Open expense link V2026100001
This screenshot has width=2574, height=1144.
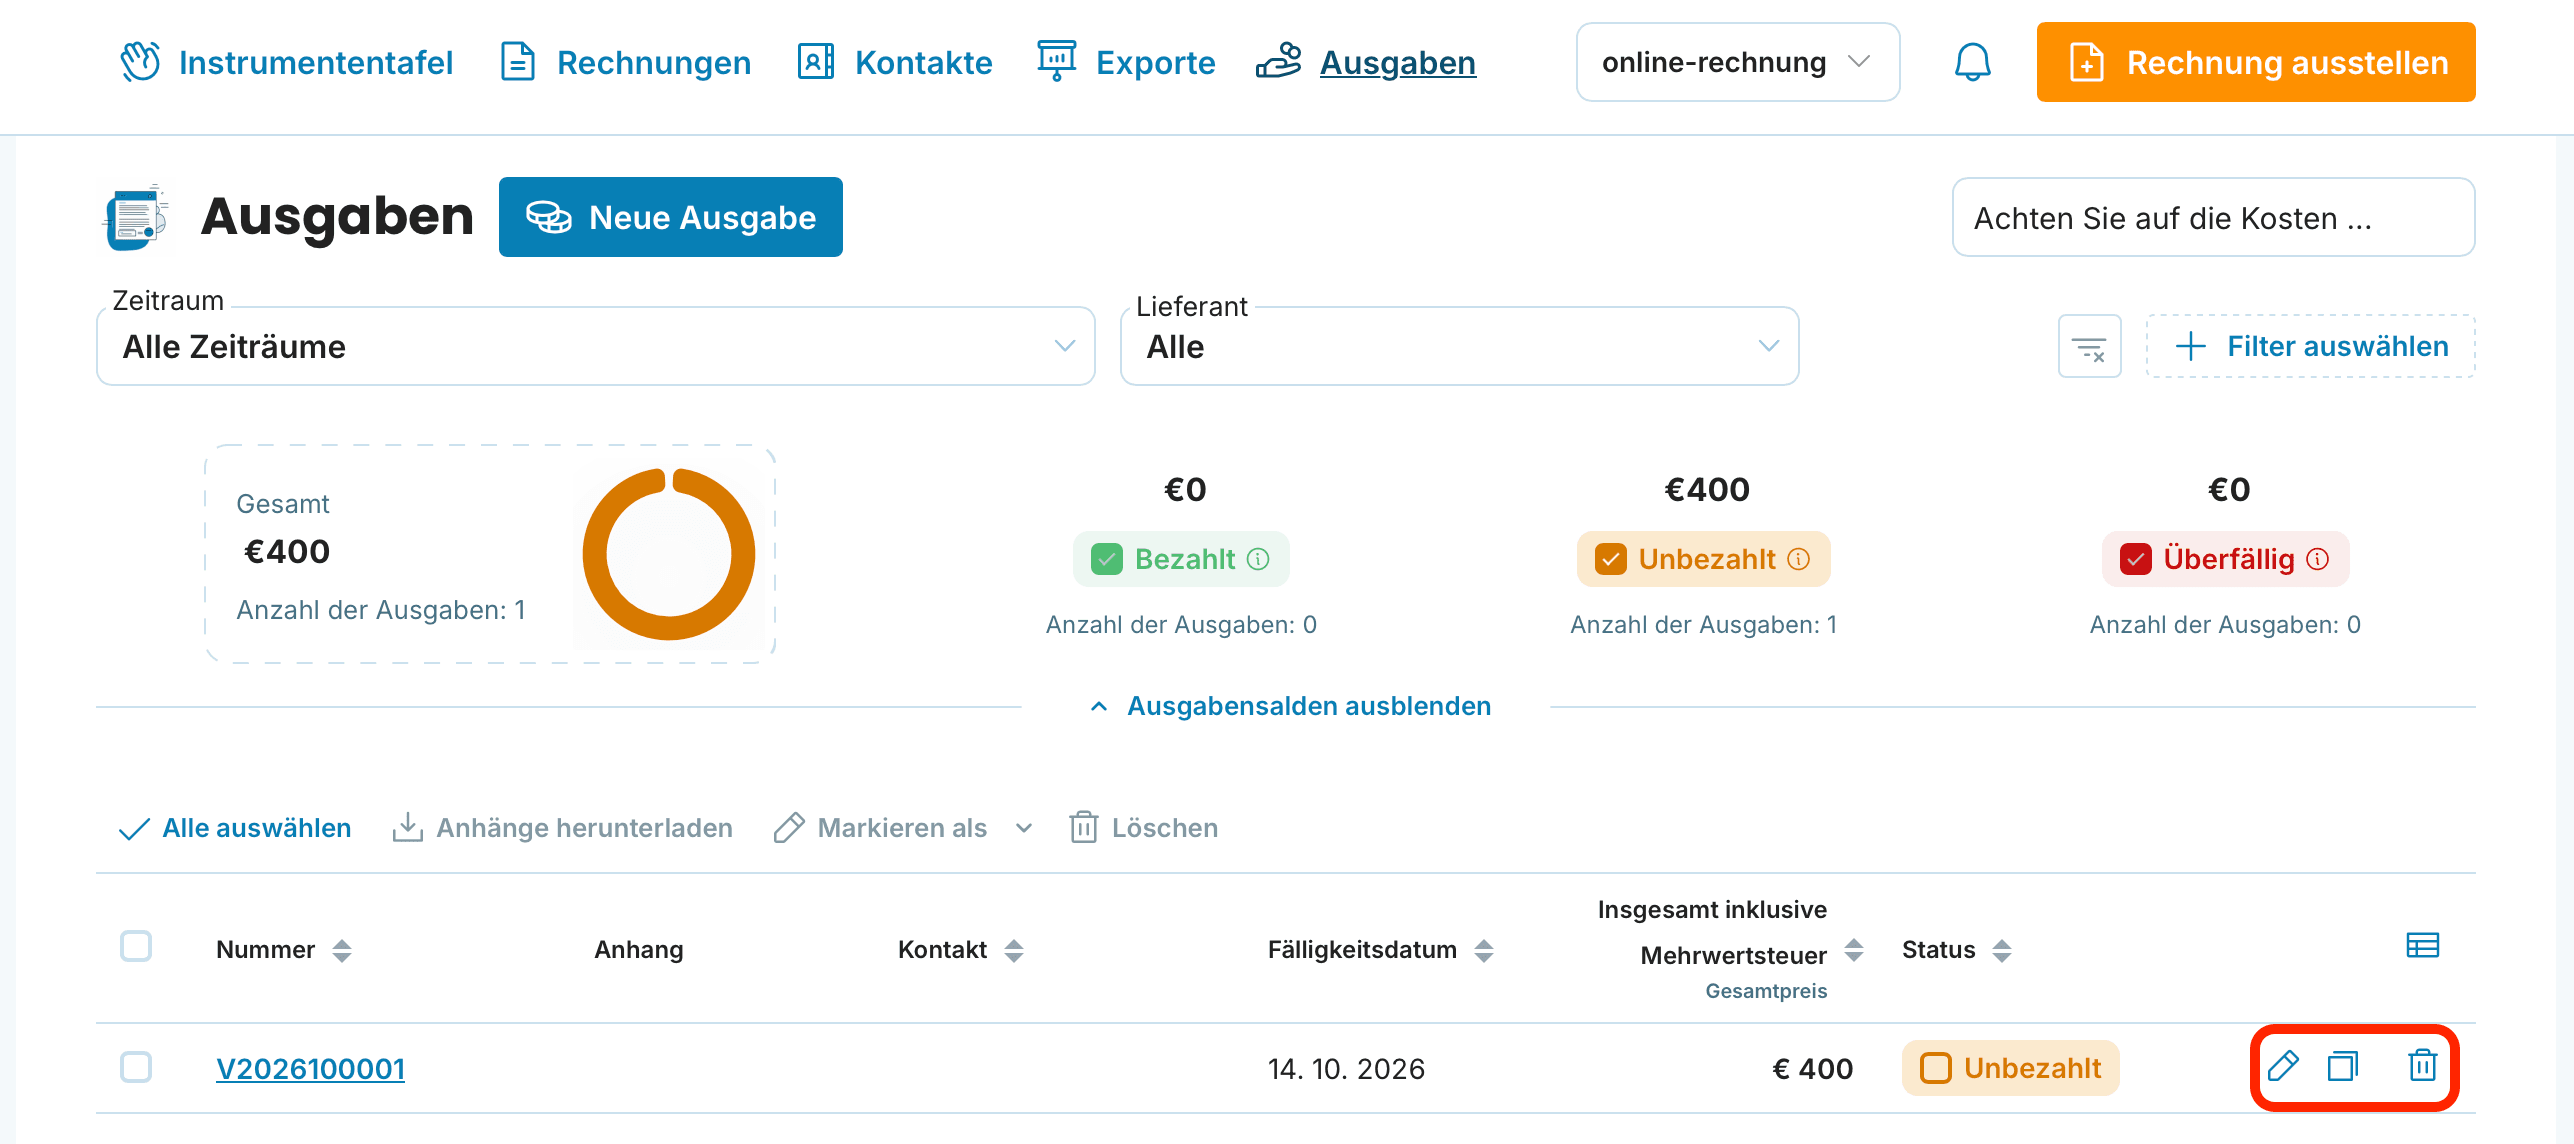pos(310,1068)
